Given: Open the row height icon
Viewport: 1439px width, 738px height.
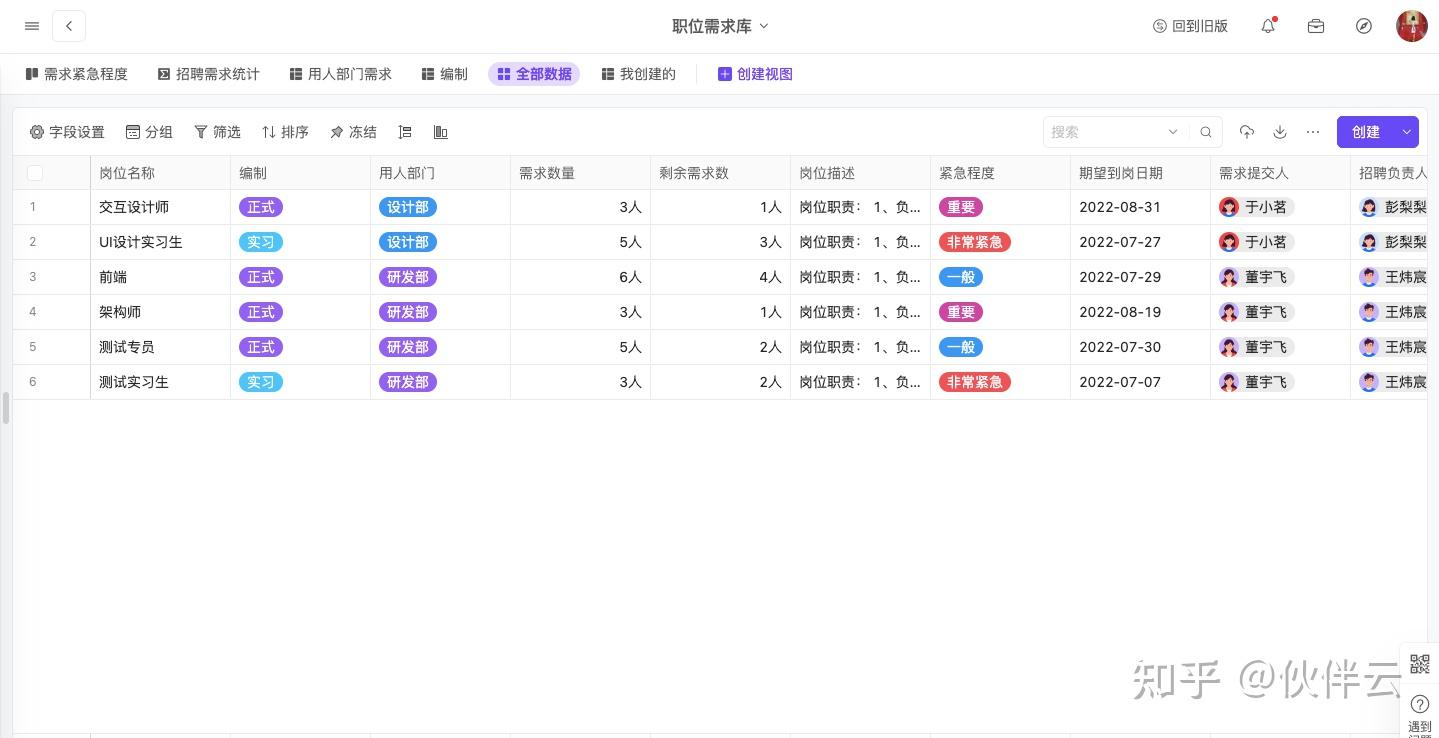Looking at the screenshot, I should tap(405, 132).
